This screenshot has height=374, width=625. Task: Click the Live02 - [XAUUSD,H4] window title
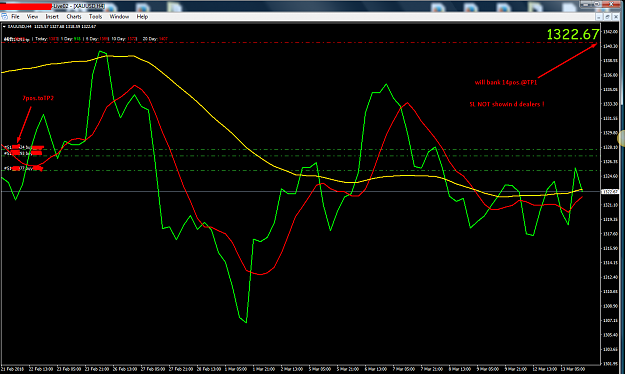pos(79,6)
